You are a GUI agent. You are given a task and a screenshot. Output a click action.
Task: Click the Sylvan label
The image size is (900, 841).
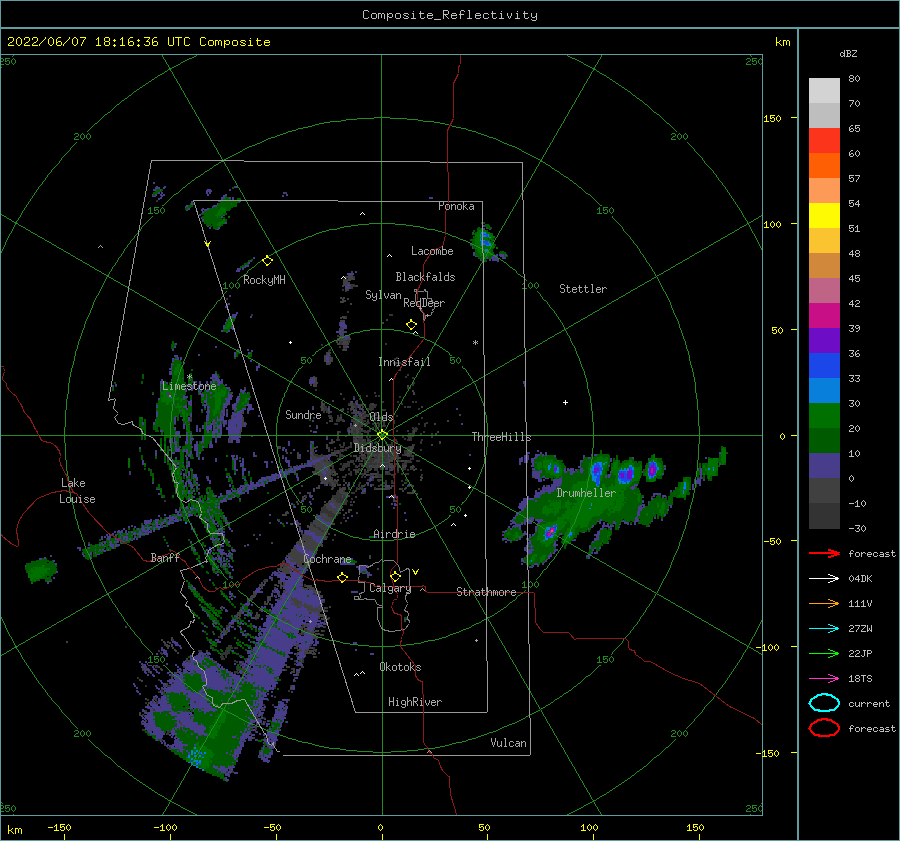(x=383, y=295)
